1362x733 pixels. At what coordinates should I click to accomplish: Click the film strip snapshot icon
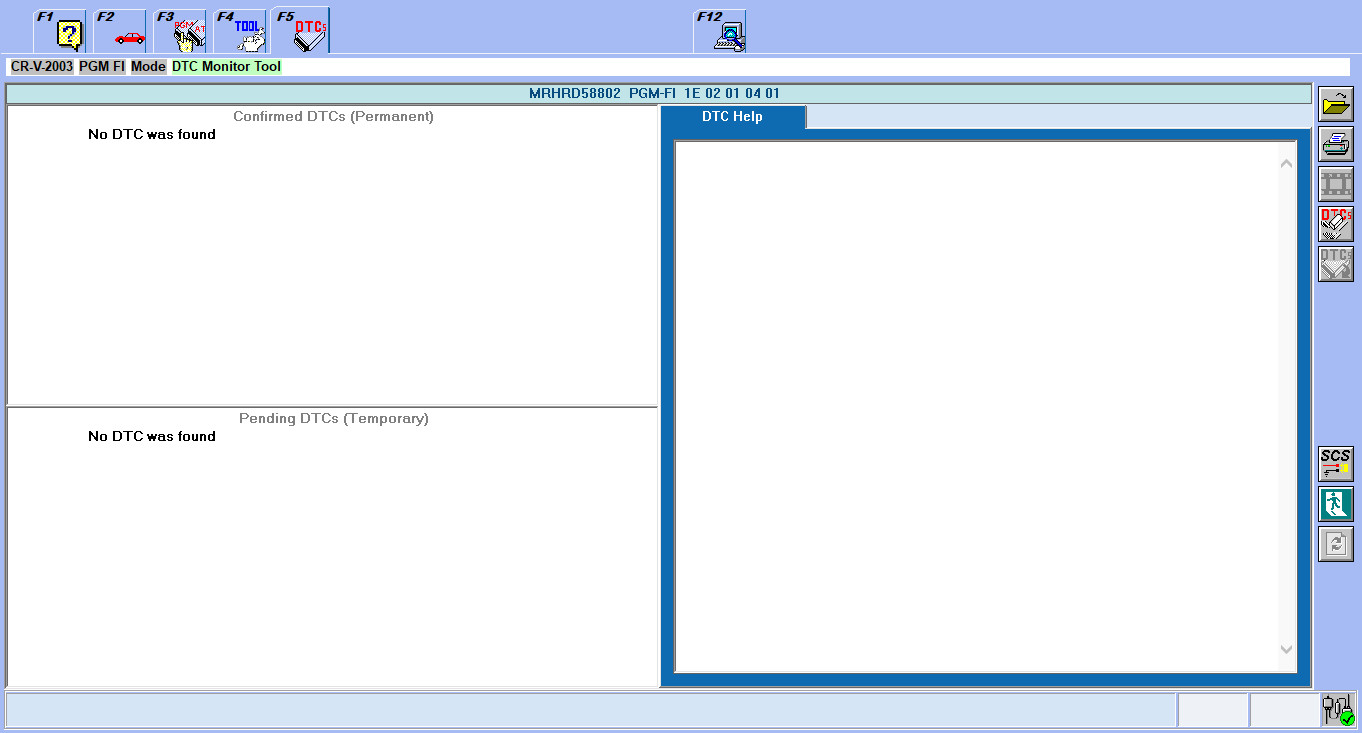1335,185
